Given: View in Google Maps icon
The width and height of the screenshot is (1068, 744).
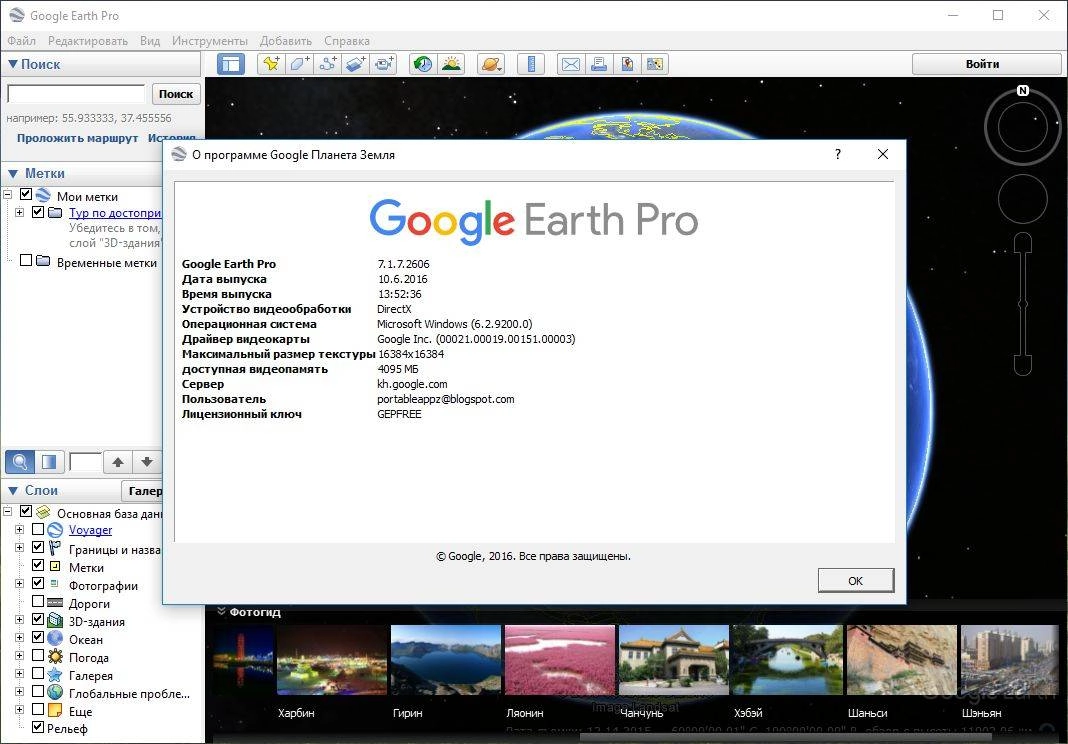Looking at the screenshot, I should [x=655, y=64].
